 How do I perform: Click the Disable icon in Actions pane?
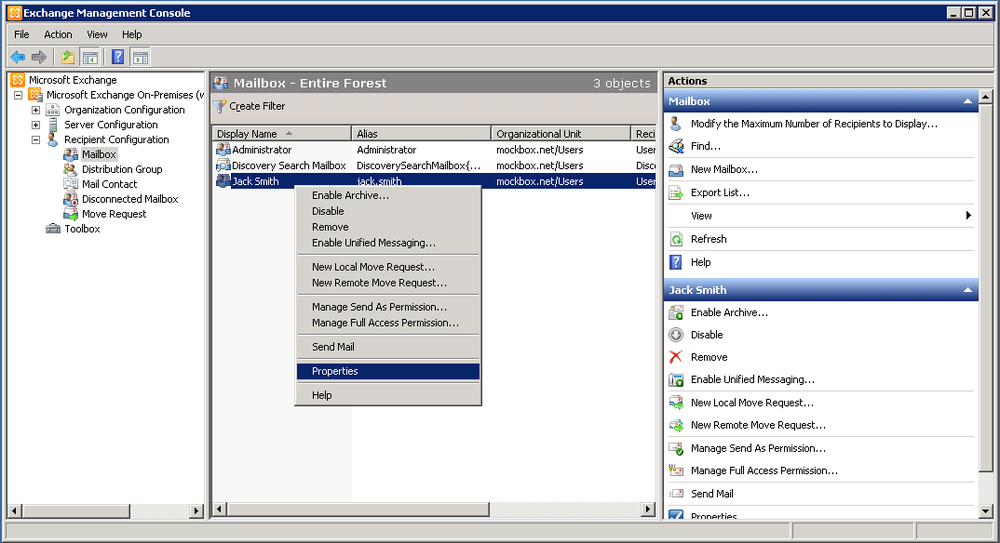[x=676, y=335]
